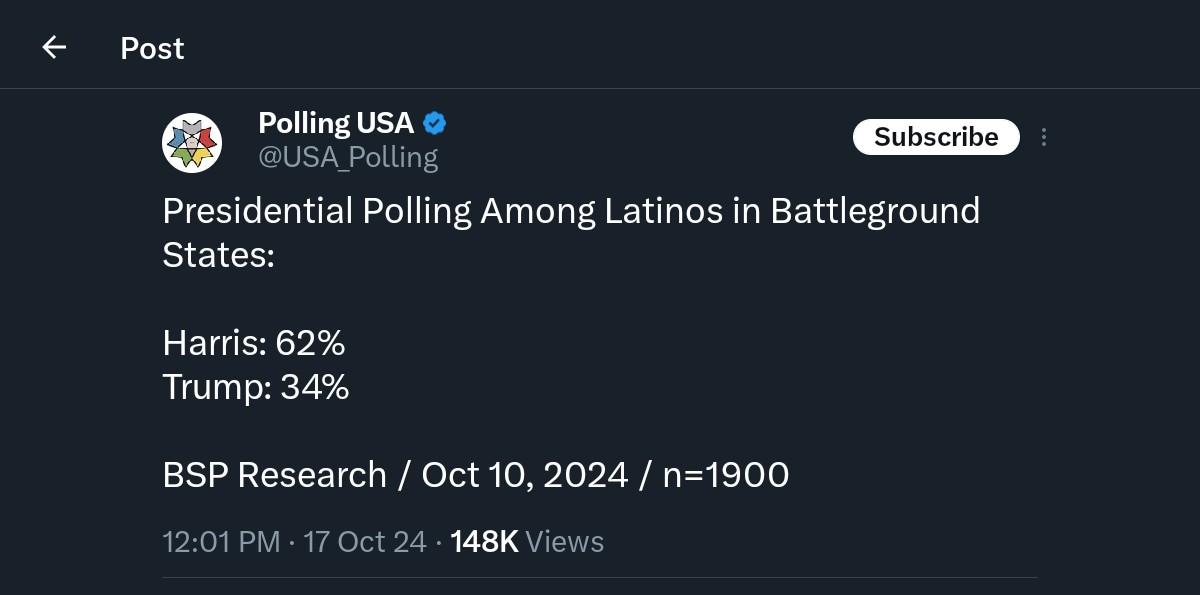Click the Views label beside 148K

click(x=565, y=542)
